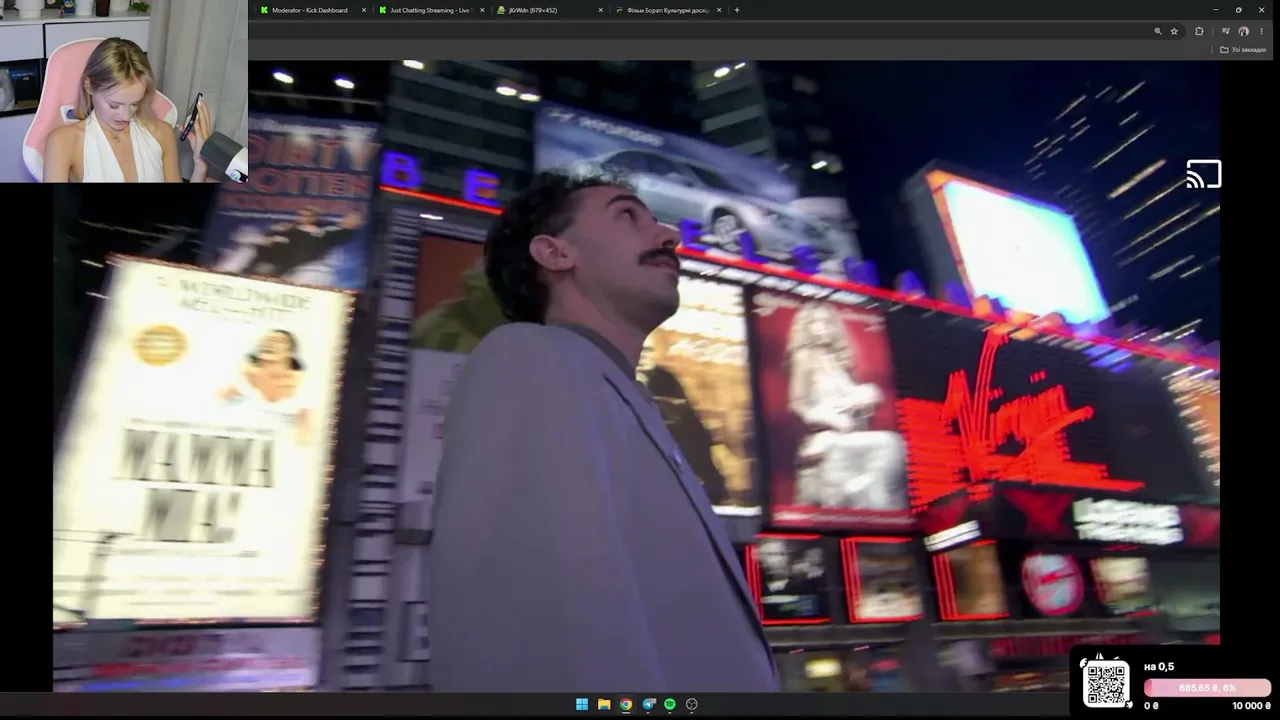This screenshot has width=1280, height=720.
Task: Open the Усі закладки bookmarks folder
Action: pos(1243,50)
